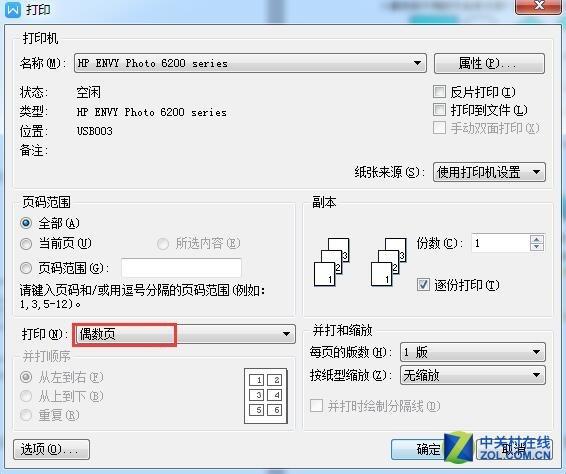Select the 页码范围 radio option
Screen dimensions: 566x474
tap(26, 268)
